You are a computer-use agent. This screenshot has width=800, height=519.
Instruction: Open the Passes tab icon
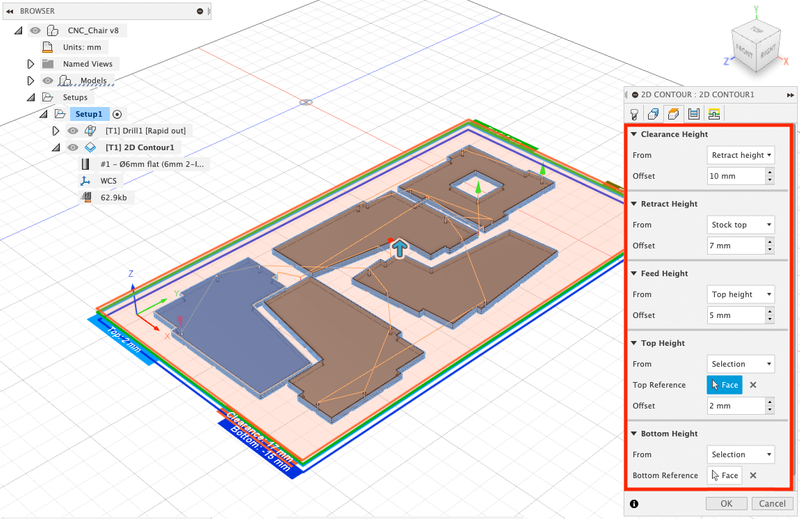click(x=693, y=112)
